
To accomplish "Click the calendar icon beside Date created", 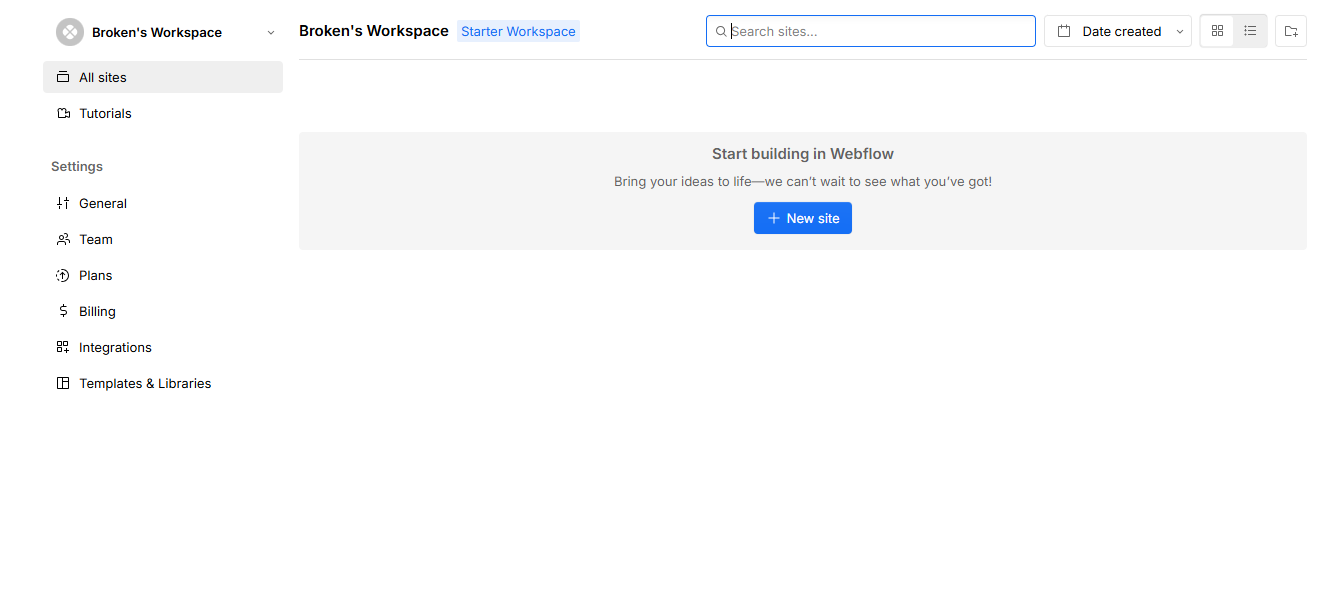I will click(x=1064, y=31).
